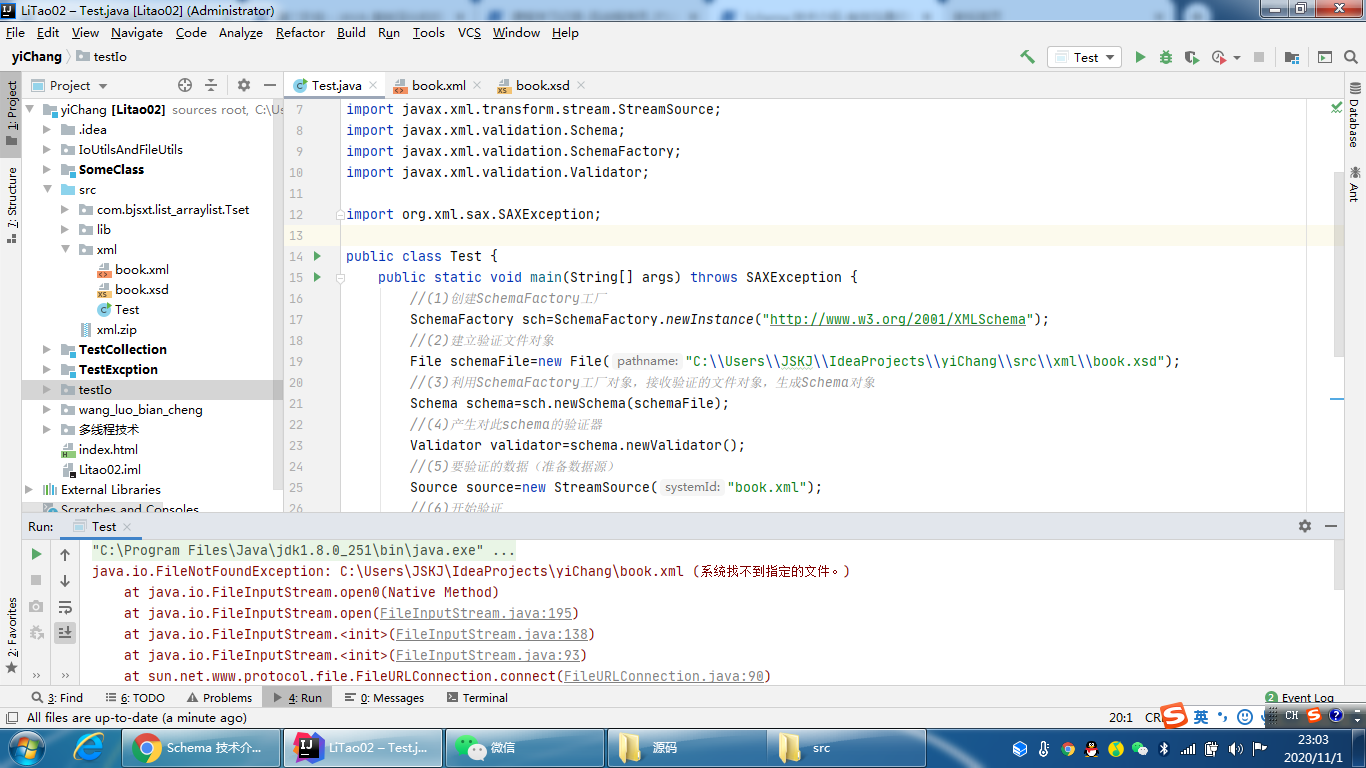Open Test run configuration dropdown

(x=1084, y=57)
